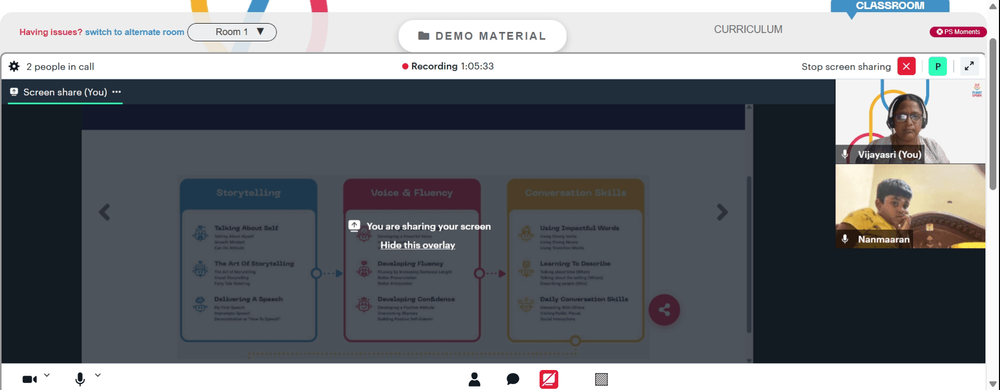Open the people list icon
Image resolution: width=1000 pixels, height=390 pixels.
[x=474, y=380]
